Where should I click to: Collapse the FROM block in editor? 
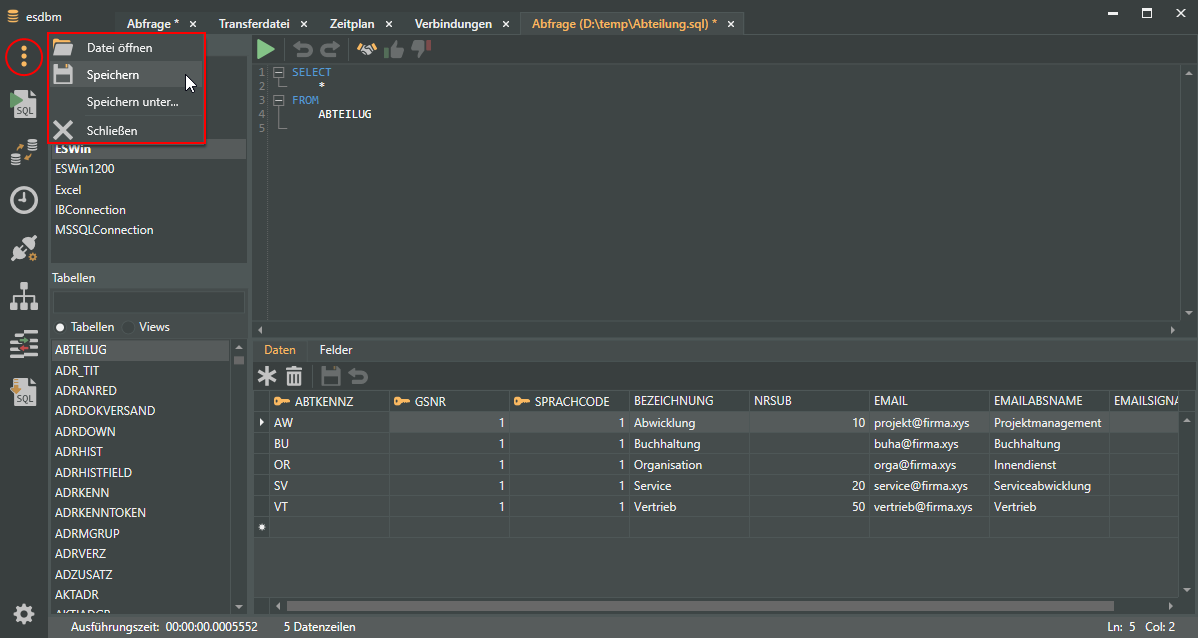pos(279,100)
